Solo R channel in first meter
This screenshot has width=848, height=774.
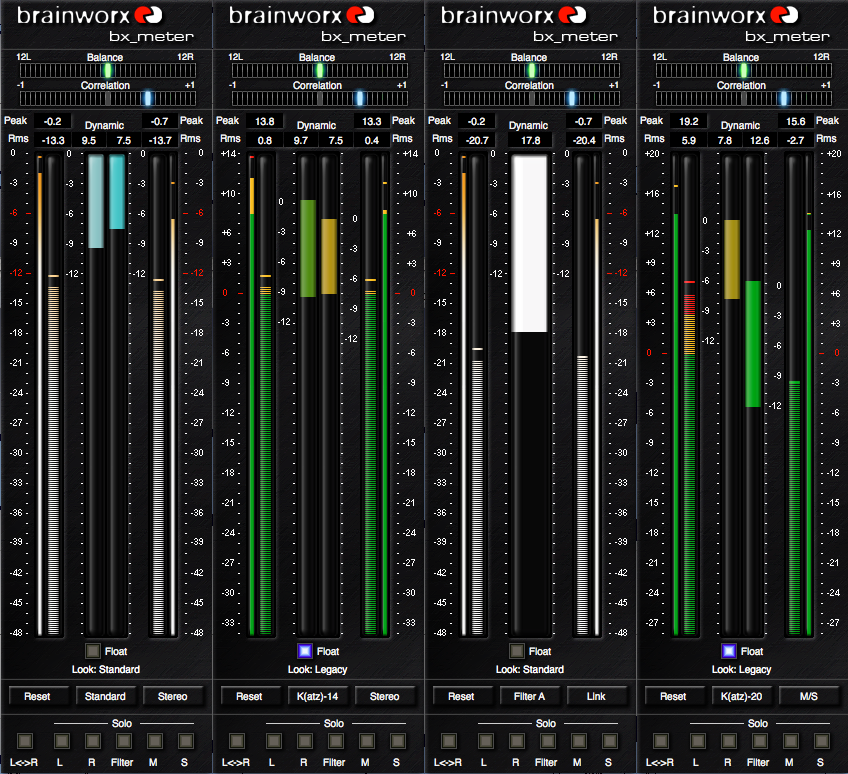tap(92, 741)
